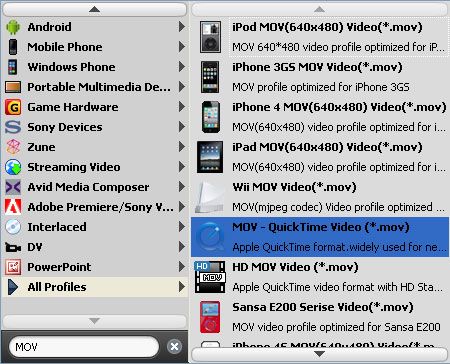
Task: Expand the PowerPoint submenu arrow
Action: (x=182, y=267)
